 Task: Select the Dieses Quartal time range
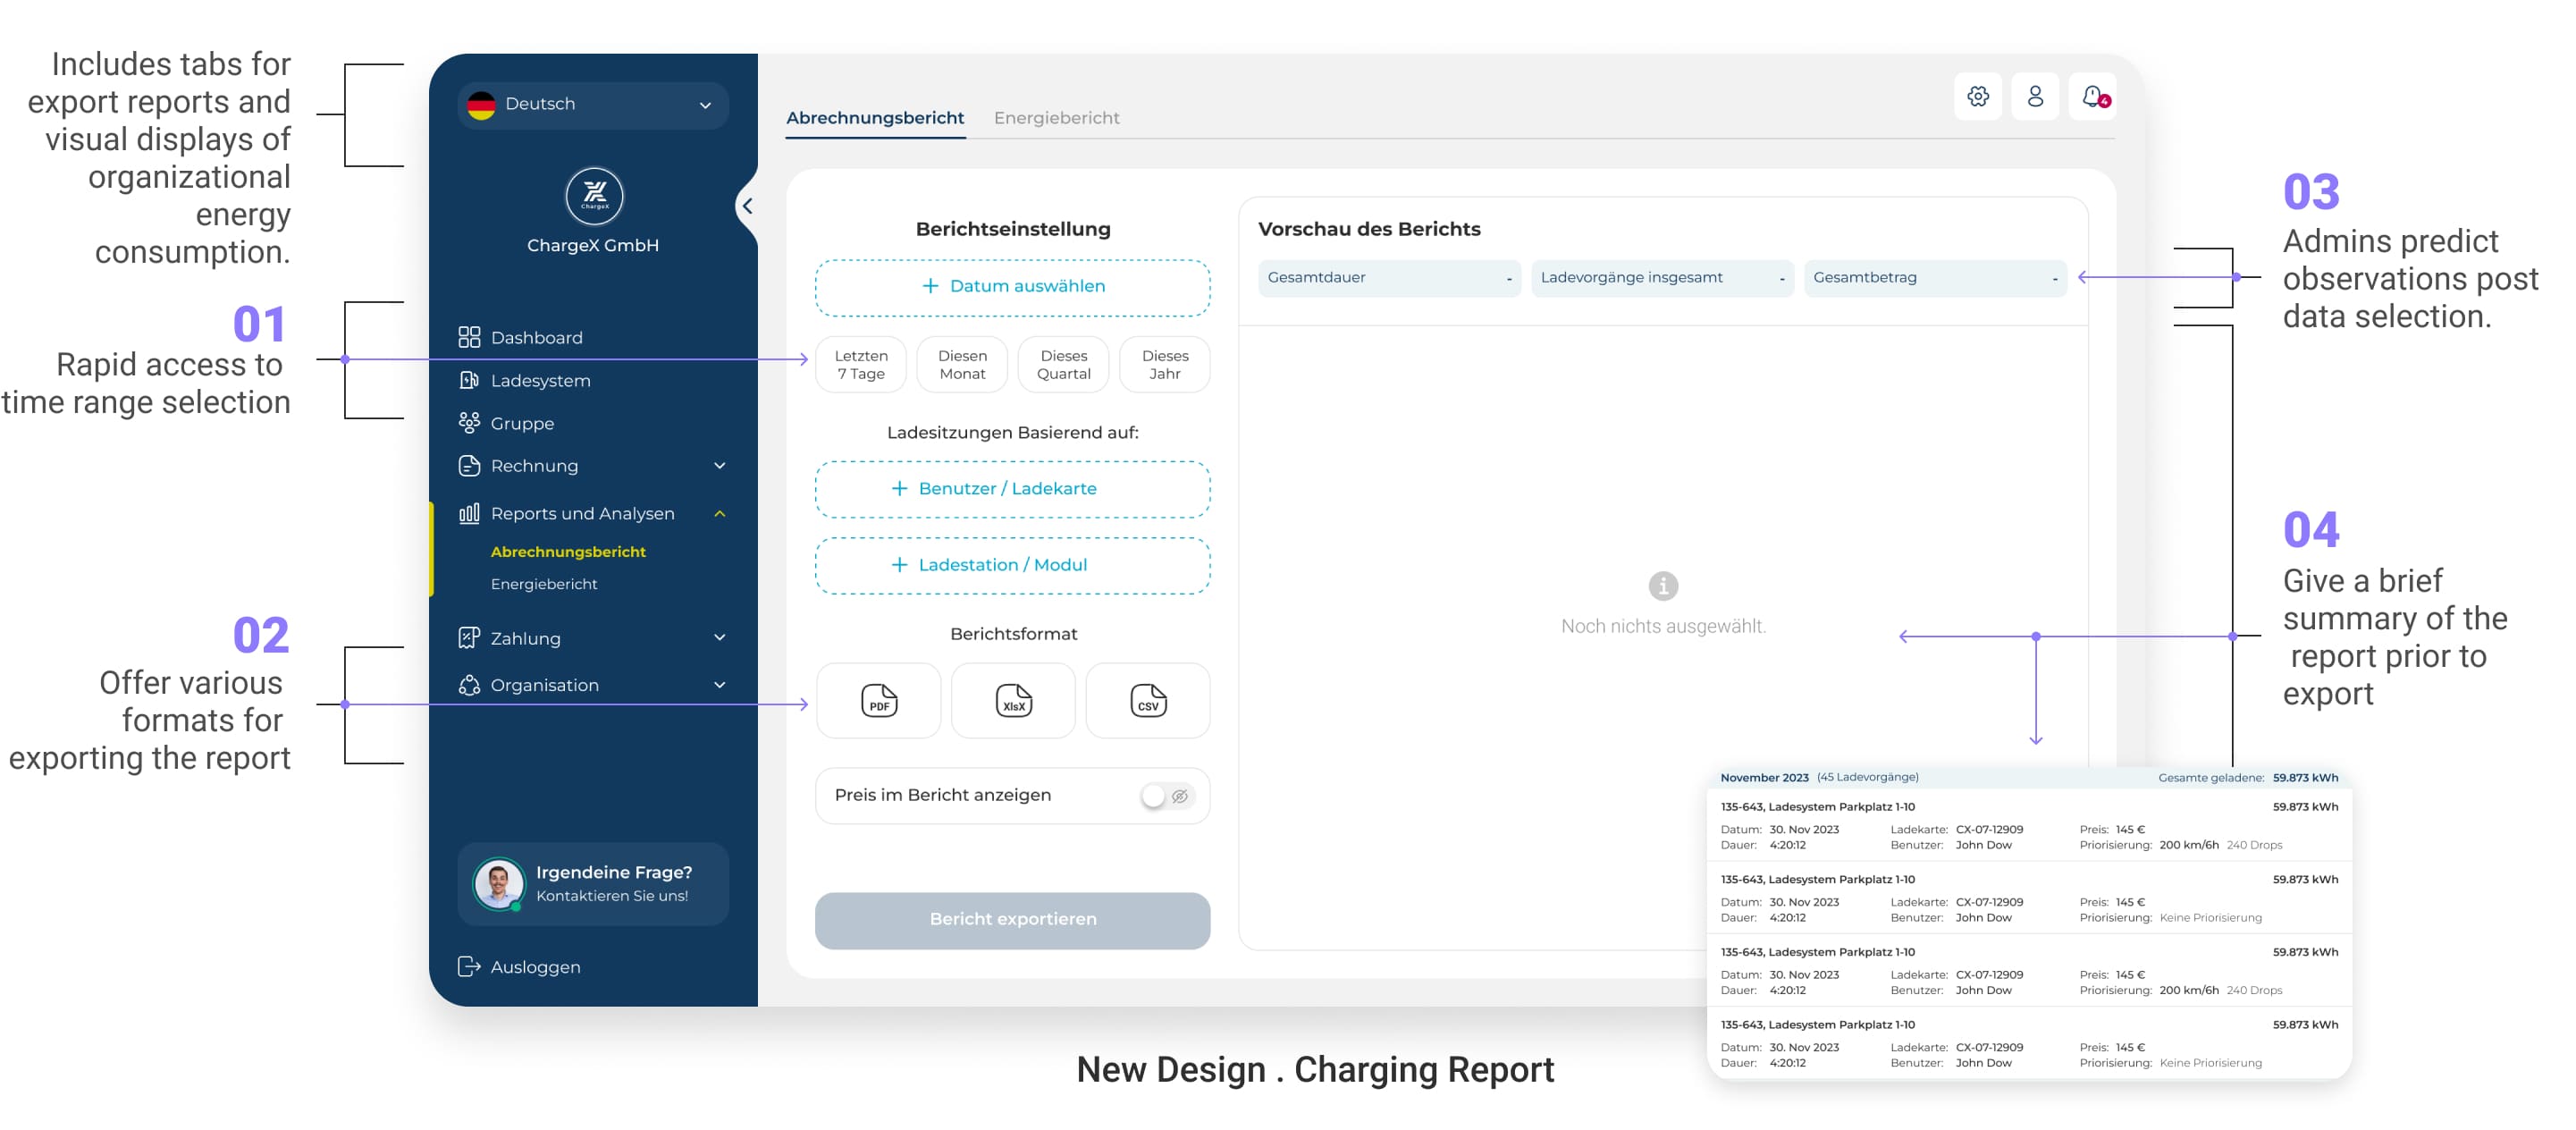click(1063, 365)
